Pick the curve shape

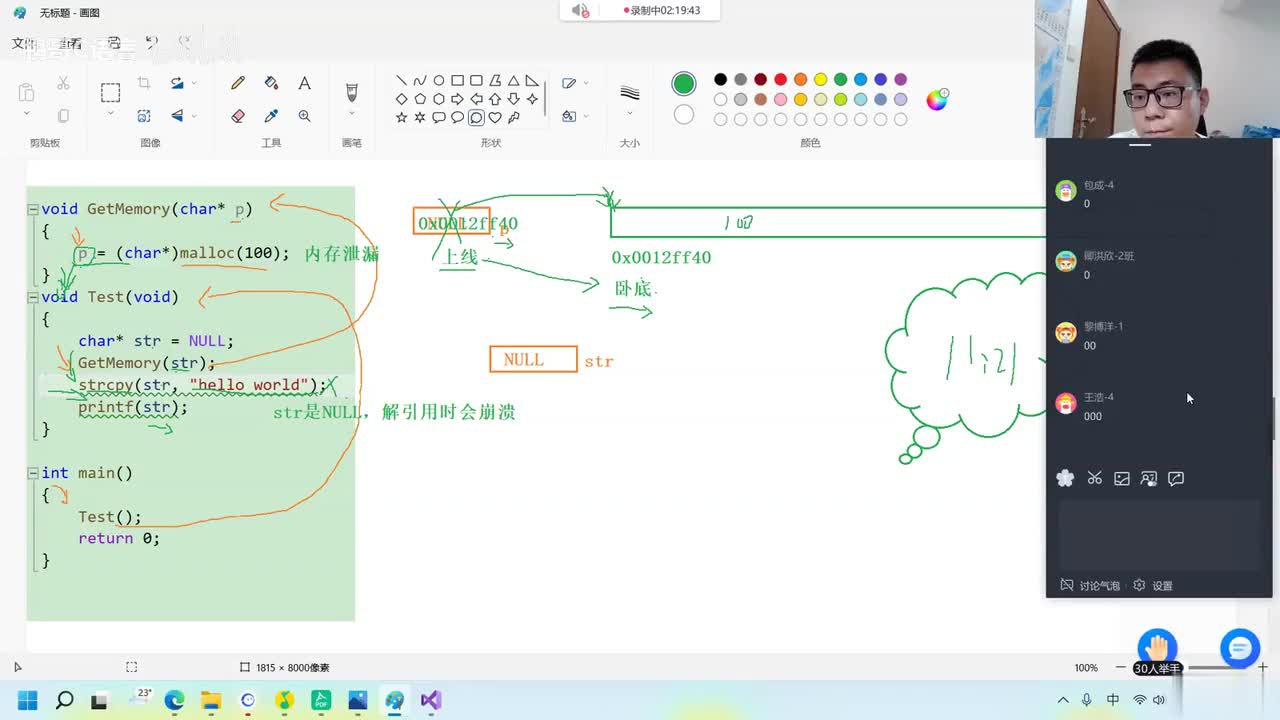tap(420, 81)
